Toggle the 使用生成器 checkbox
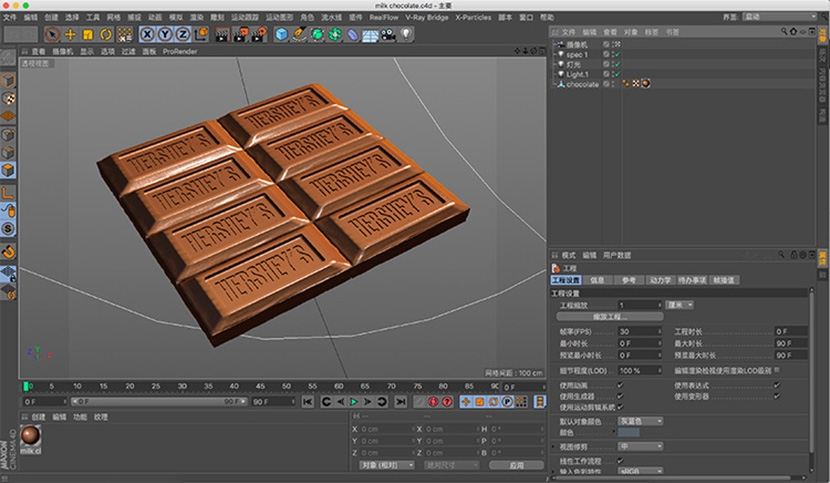The image size is (830, 483). pos(620,396)
